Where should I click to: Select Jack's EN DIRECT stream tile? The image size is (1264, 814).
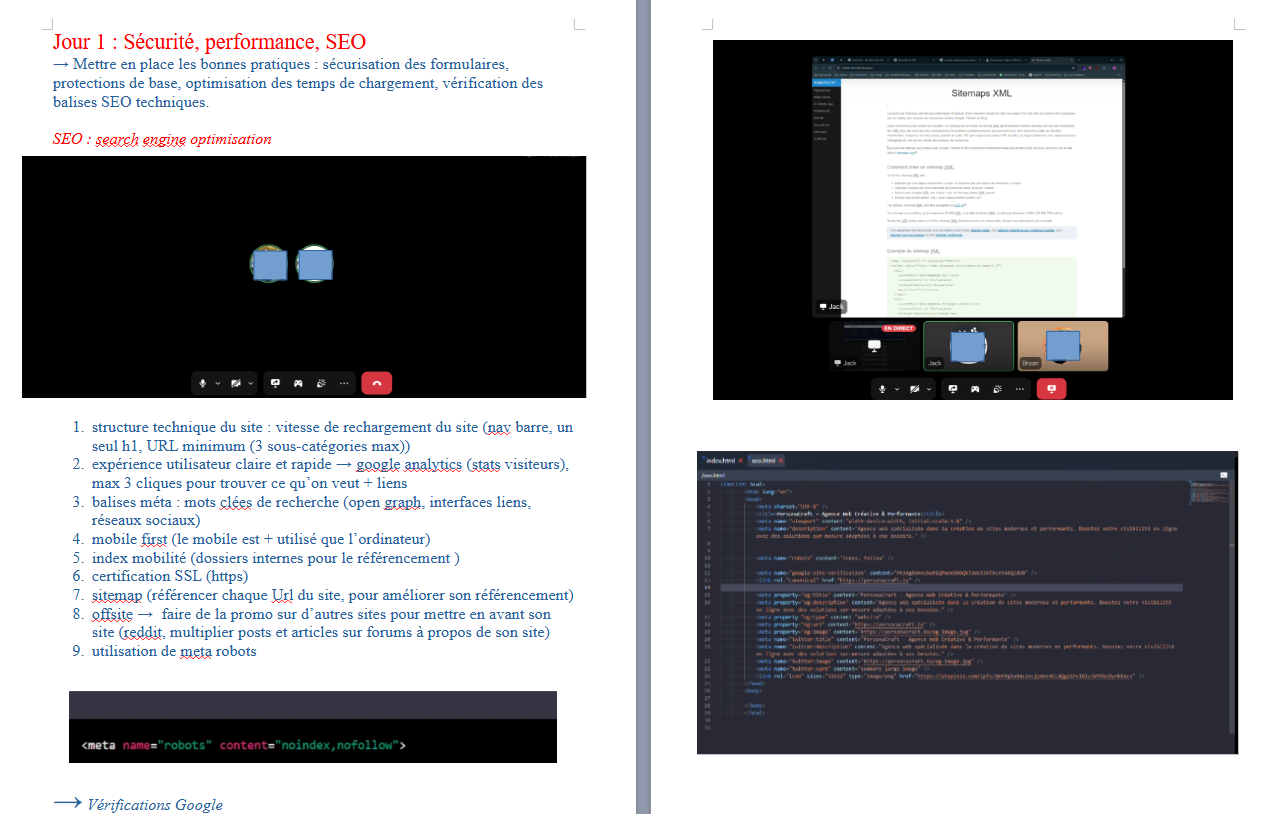(873, 347)
